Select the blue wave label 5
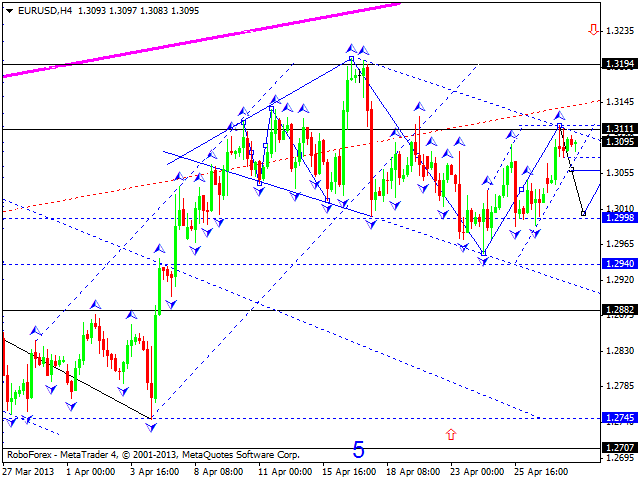 (358, 450)
